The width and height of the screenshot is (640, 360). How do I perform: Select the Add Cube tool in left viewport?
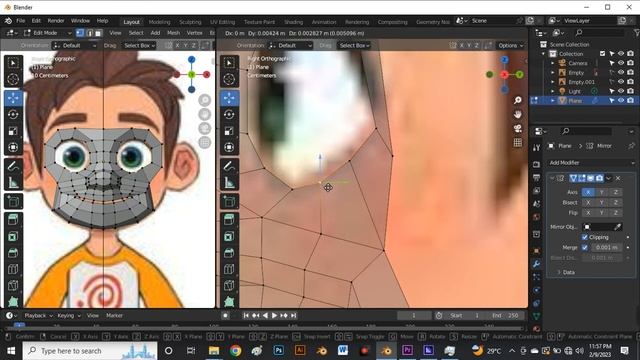click(x=13, y=201)
